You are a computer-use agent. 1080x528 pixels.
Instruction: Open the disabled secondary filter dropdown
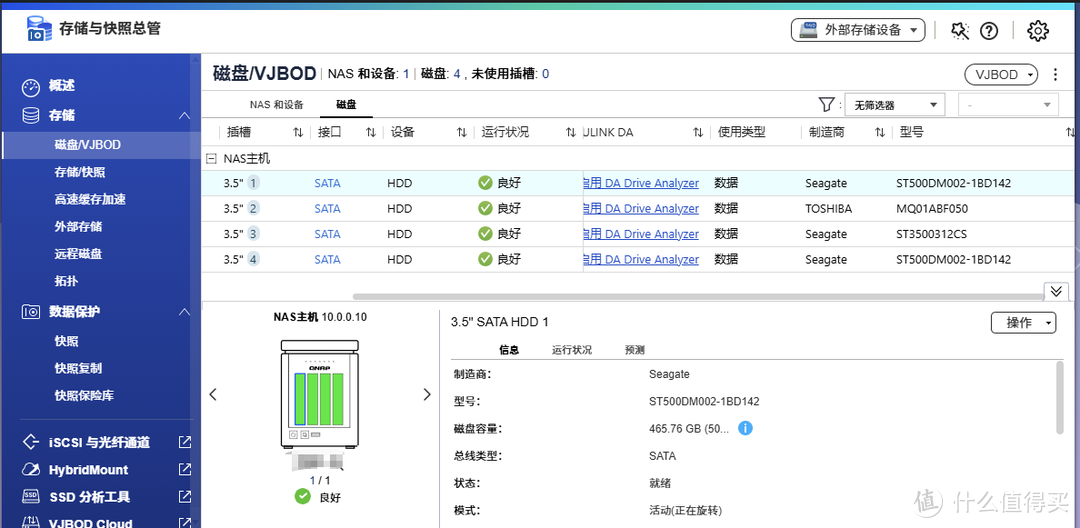coord(1008,105)
